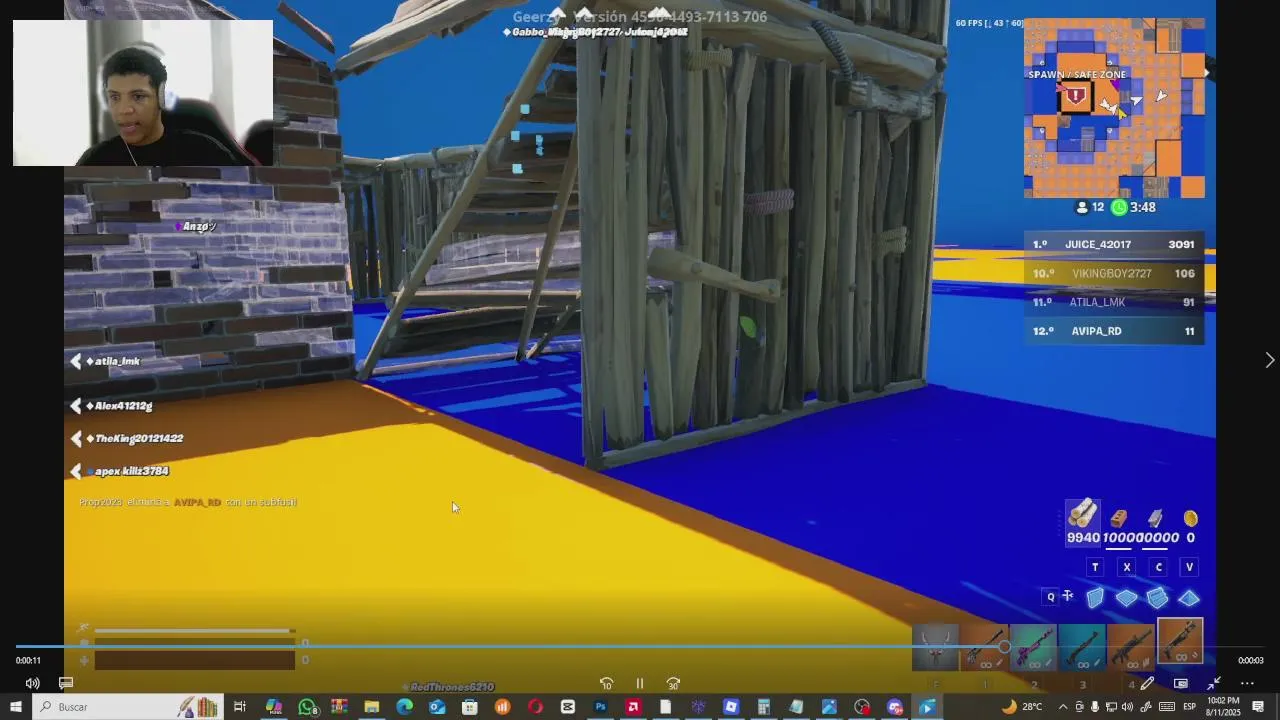The image size is (1280, 720).
Task: Select the wall build piece icon
Action: coord(1095,598)
